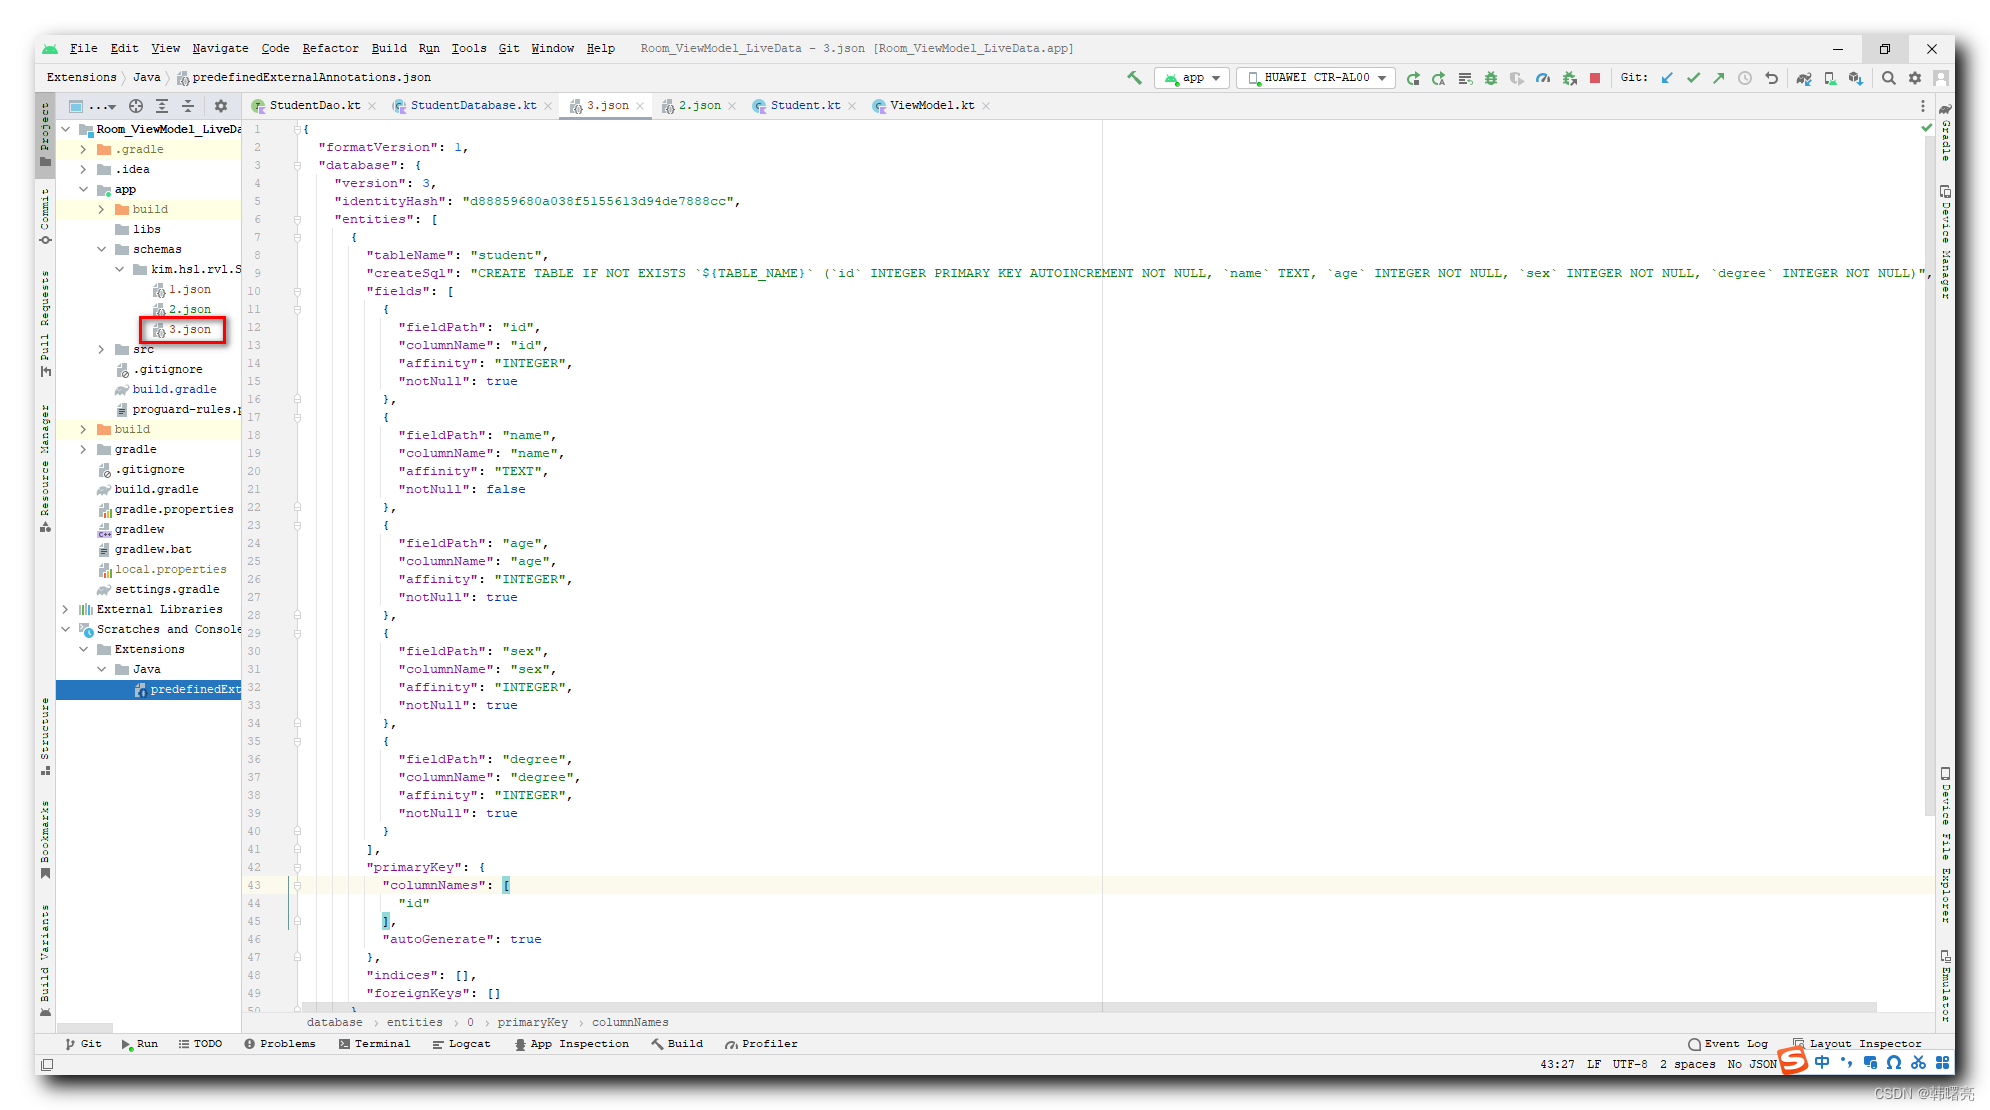Expand the src folder
This screenshot has width=1990, height=1110.
click(x=101, y=349)
